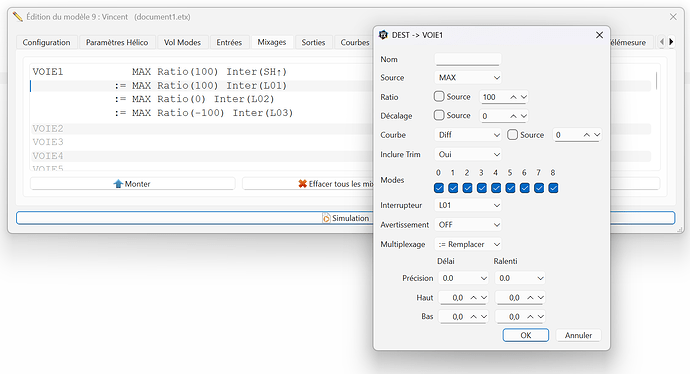690x374 pixels.
Task: Uncheck flight mode 3 checkbox
Action: pyautogui.click(x=482, y=188)
